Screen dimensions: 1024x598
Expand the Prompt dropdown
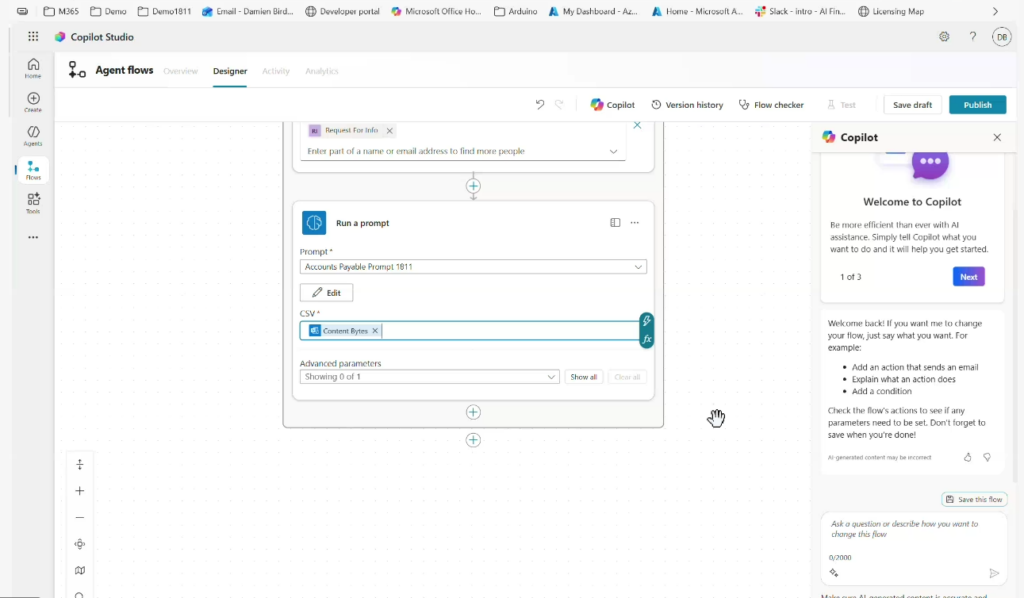(x=638, y=267)
